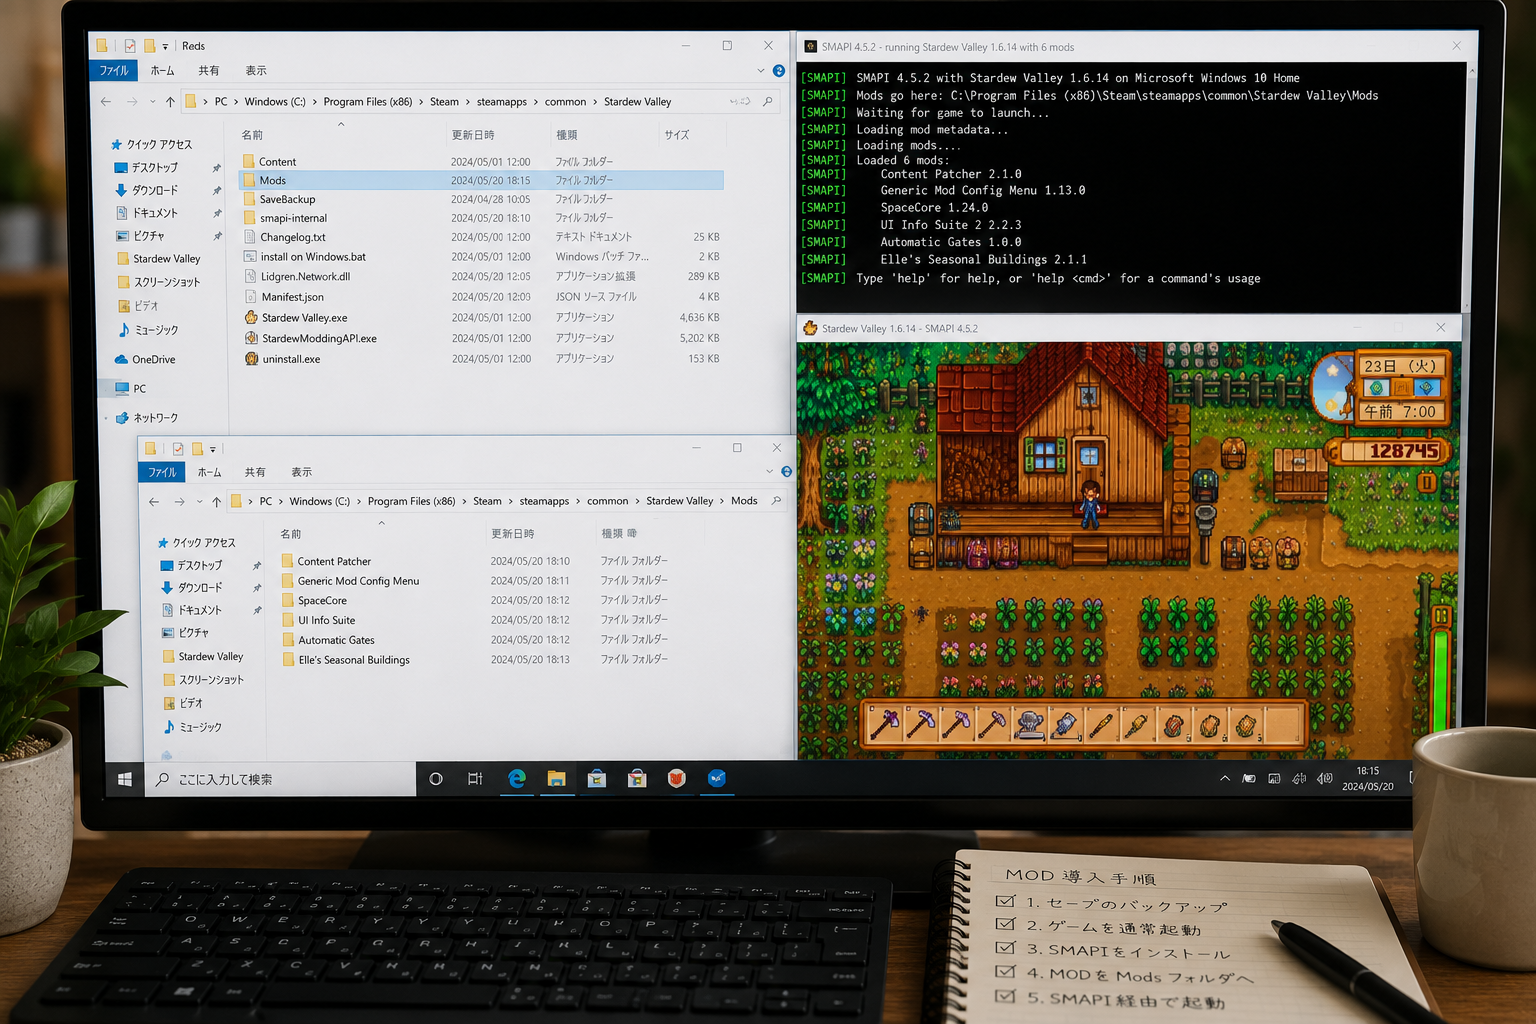Click the uninstall.exe file icon
Viewport: 1536px width, 1024px height.
coord(251,359)
